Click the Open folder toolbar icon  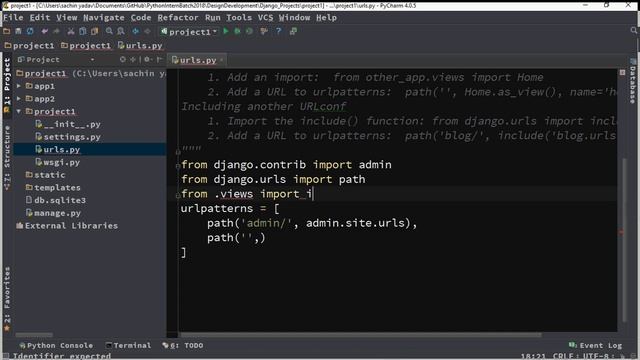(7, 31)
